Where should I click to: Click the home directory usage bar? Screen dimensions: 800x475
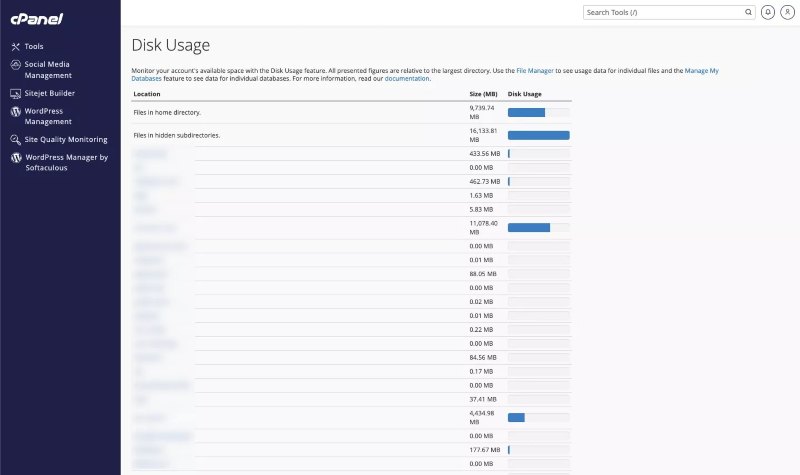click(x=538, y=113)
